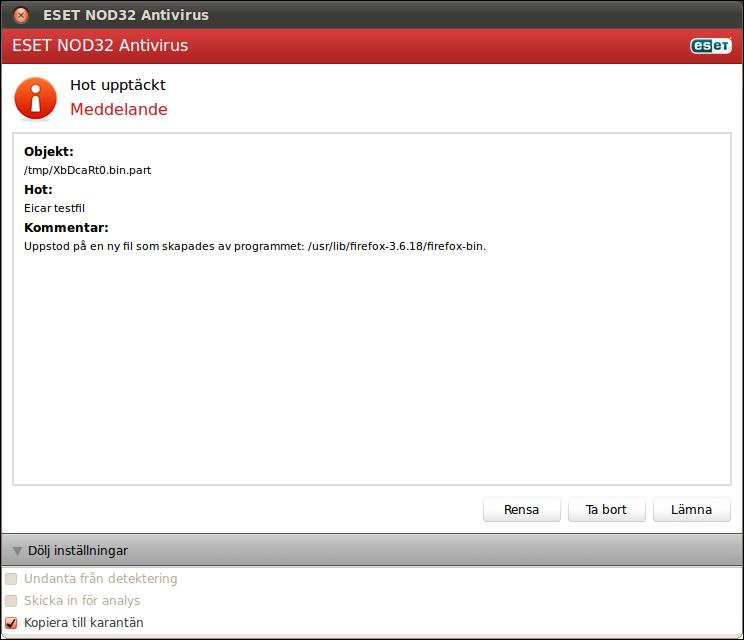Close the ESET NOD32 Antivirus window
Viewport: 744px width, 640px height.
coord(21,15)
